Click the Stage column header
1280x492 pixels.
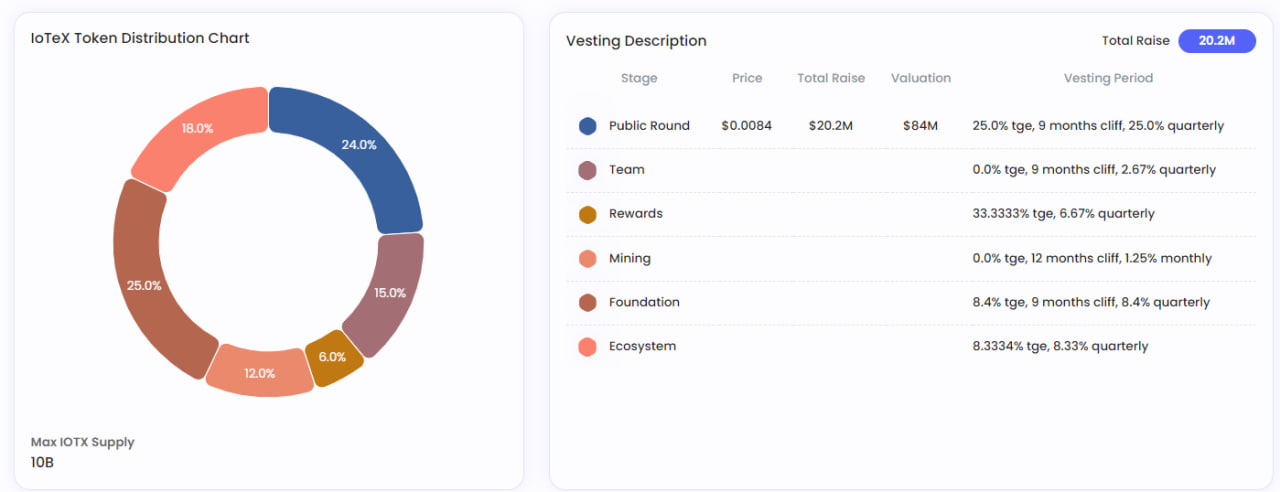tap(639, 78)
